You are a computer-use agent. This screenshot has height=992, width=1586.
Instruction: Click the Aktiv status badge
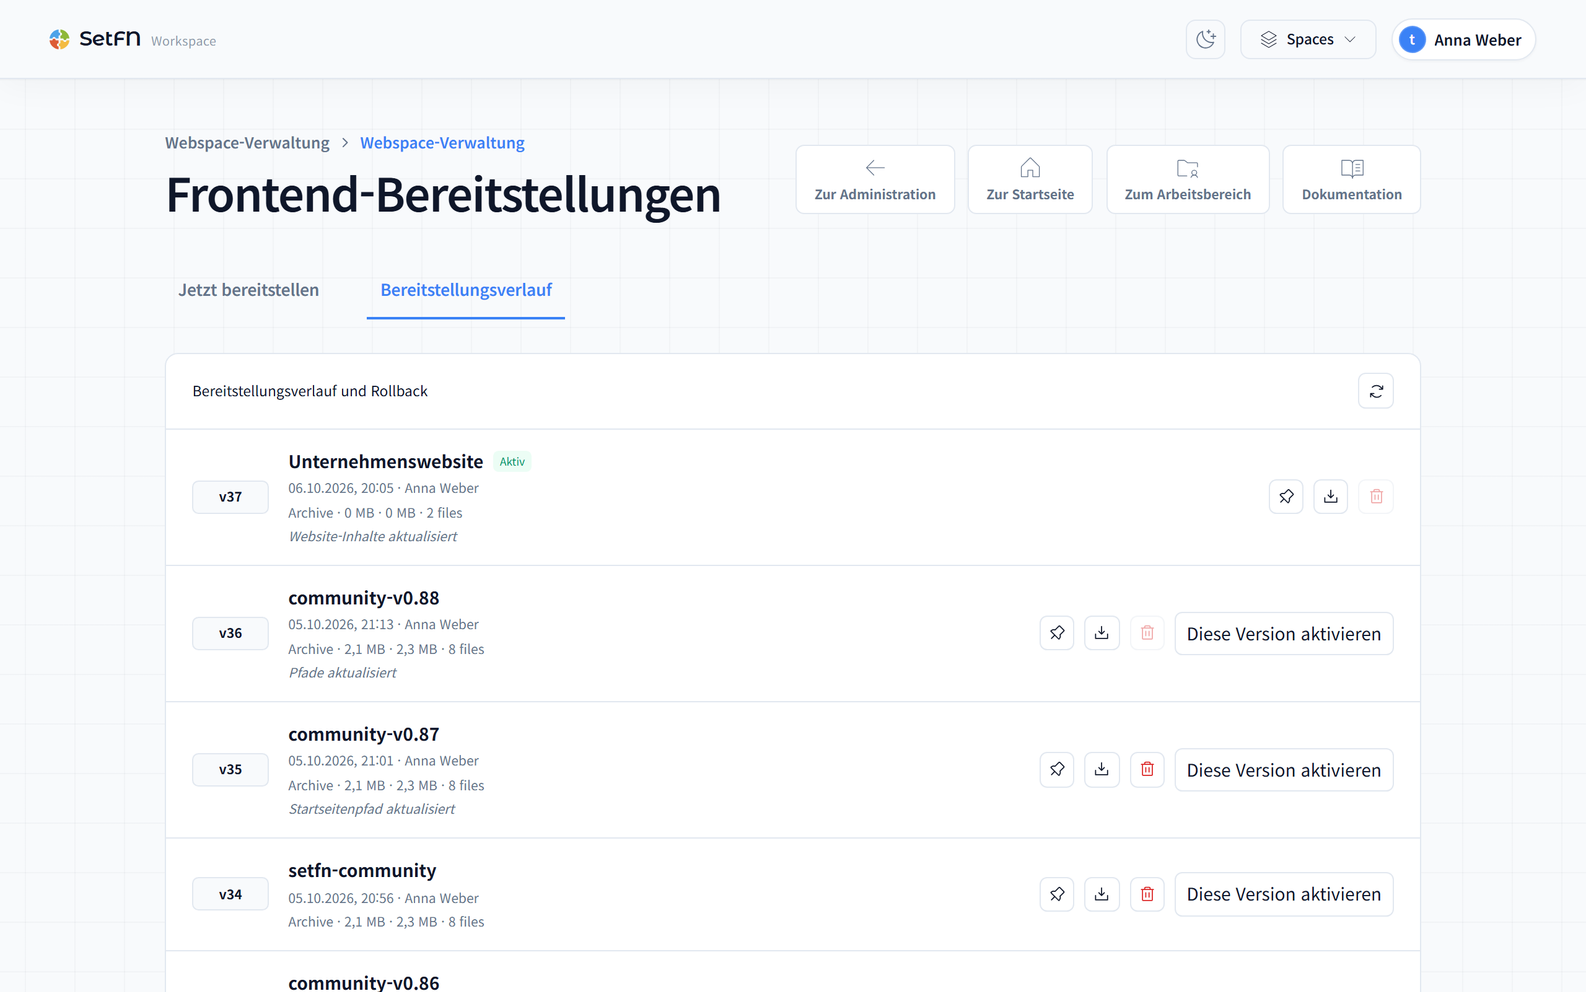coord(512,462)
